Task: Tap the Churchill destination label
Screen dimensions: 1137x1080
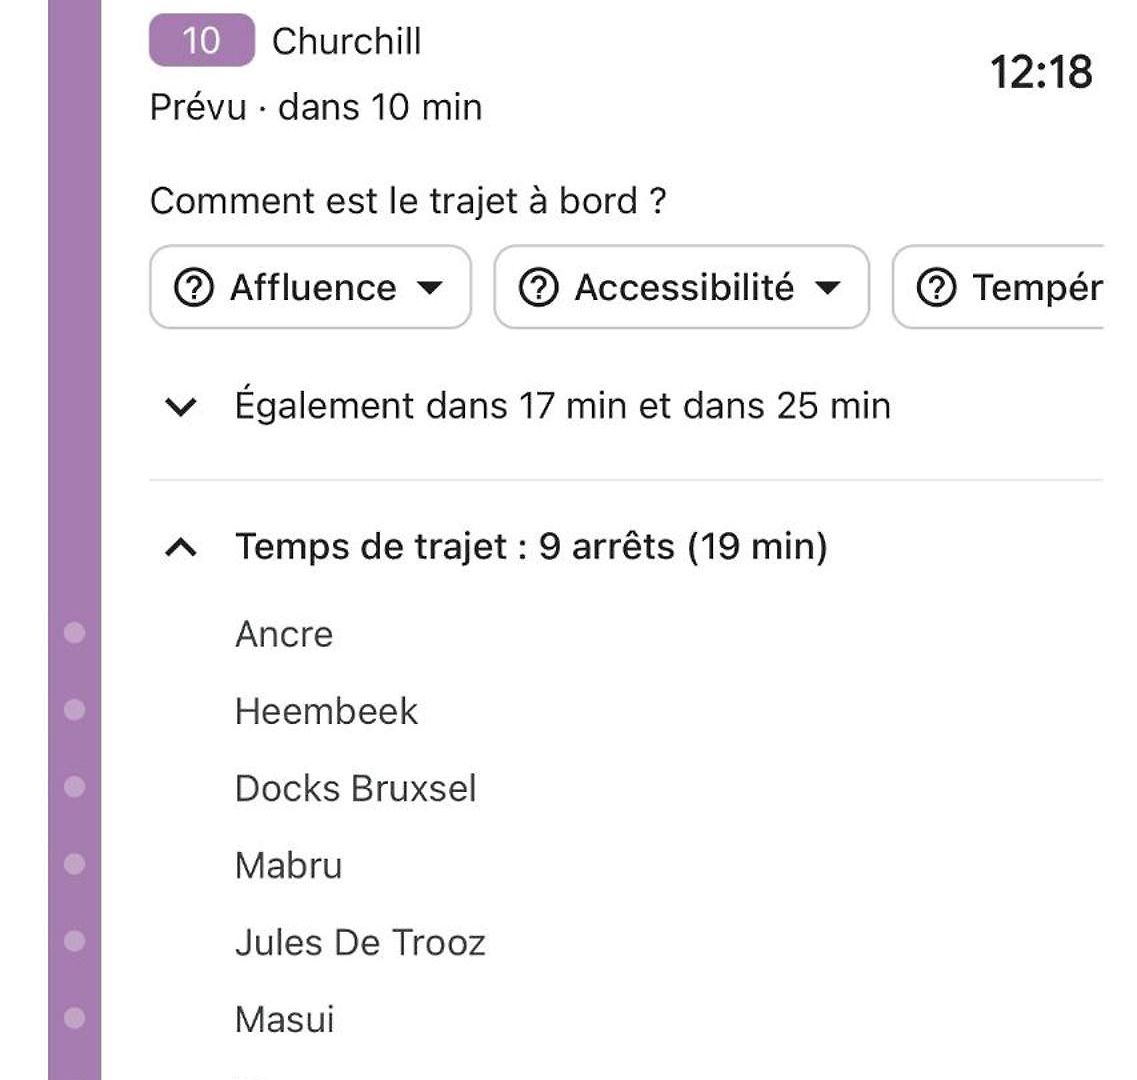Action: (347, 41)
